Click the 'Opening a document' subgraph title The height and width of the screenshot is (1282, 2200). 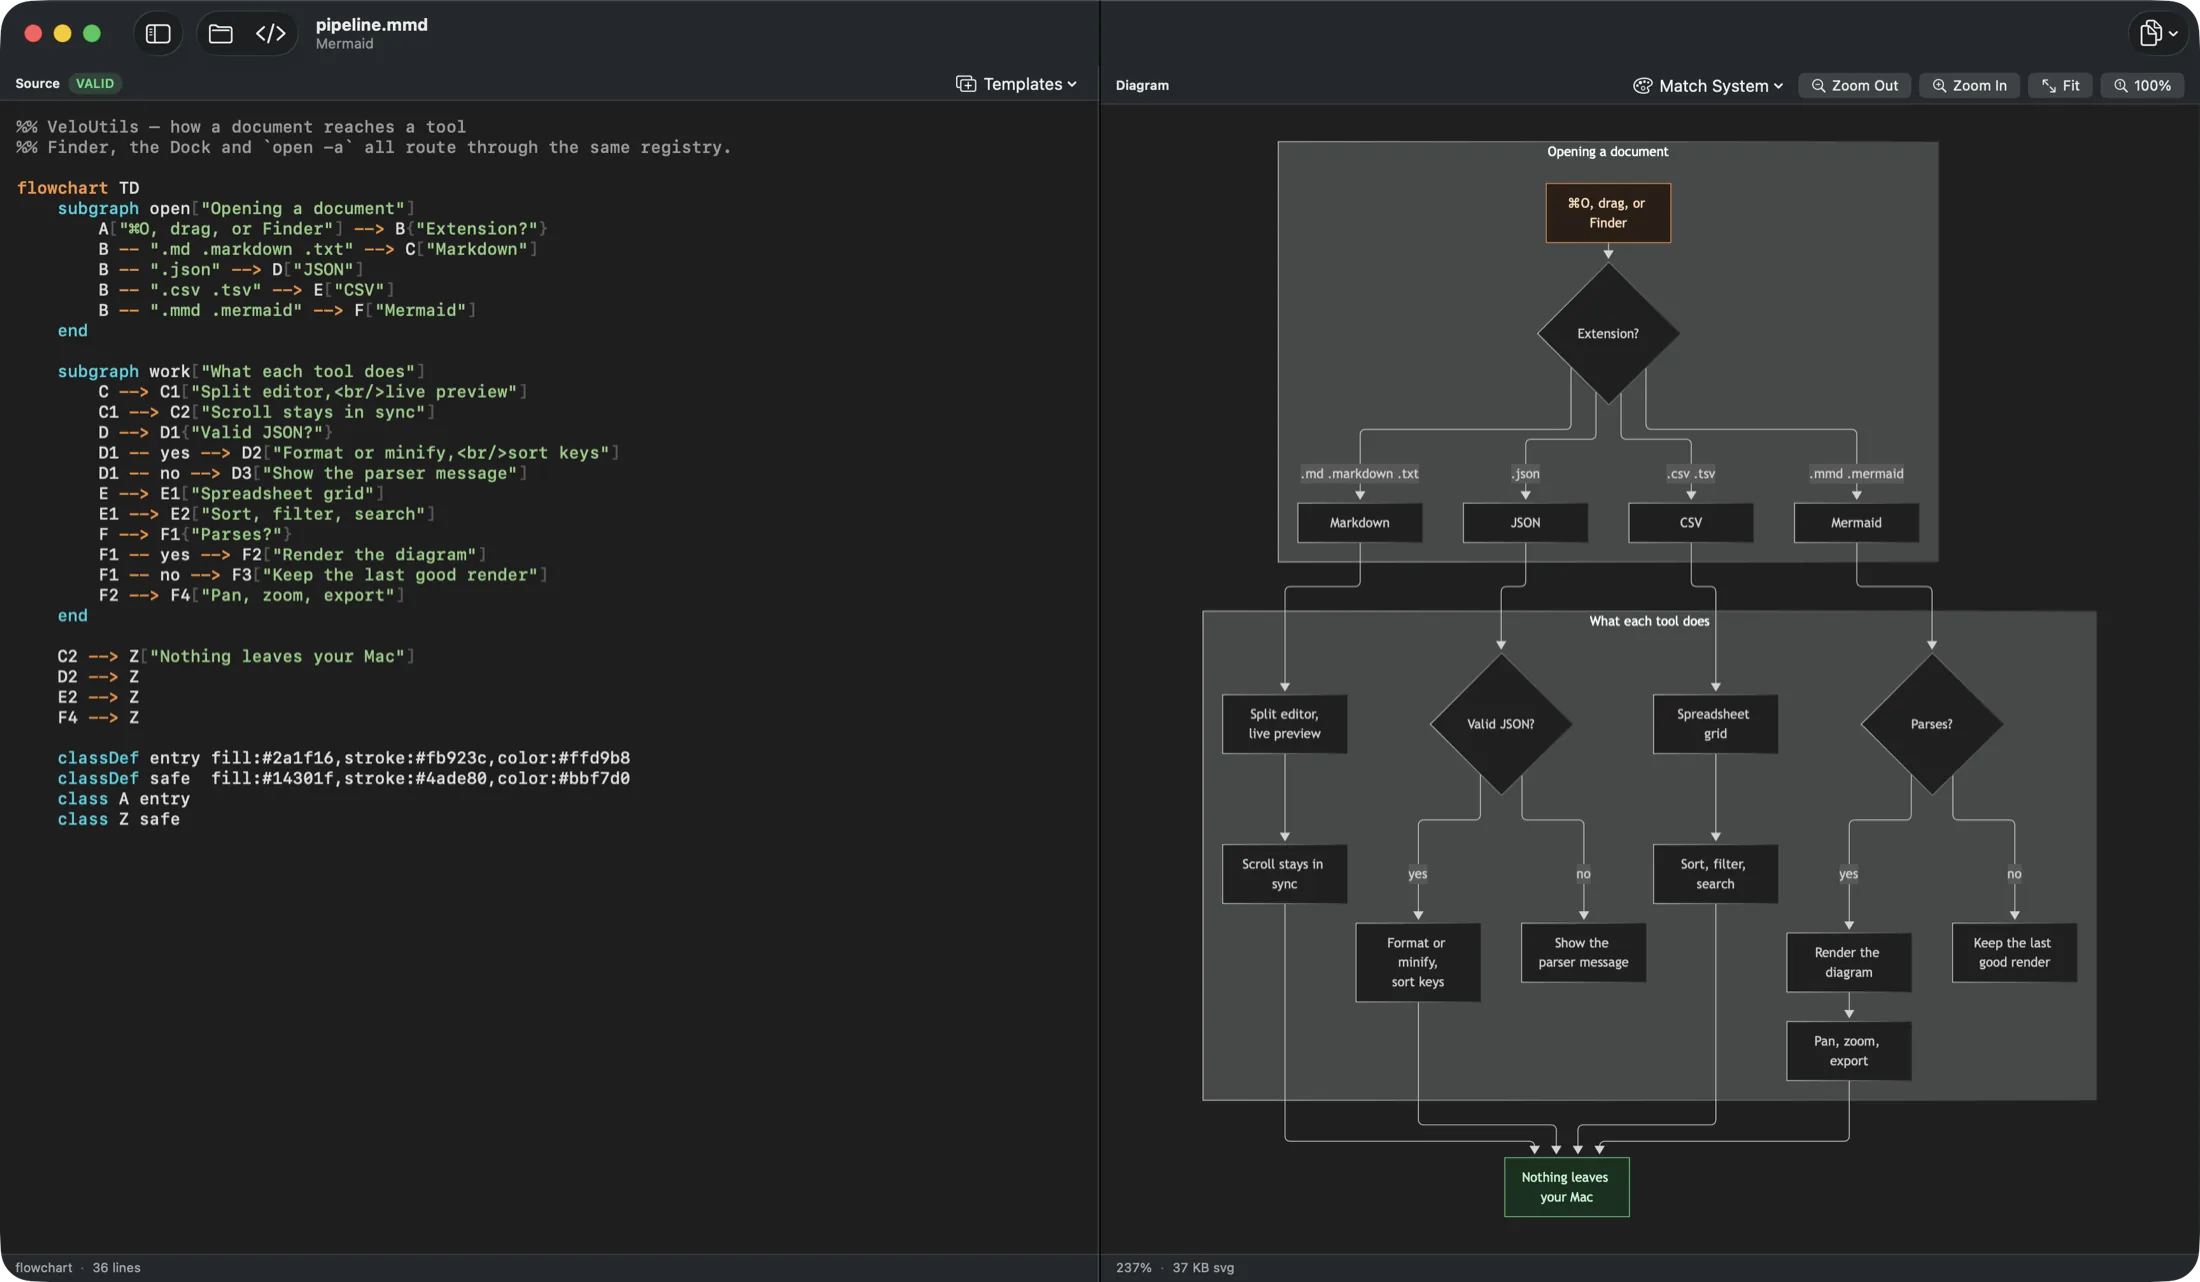pyautogui.click(x=1608, y=152)
